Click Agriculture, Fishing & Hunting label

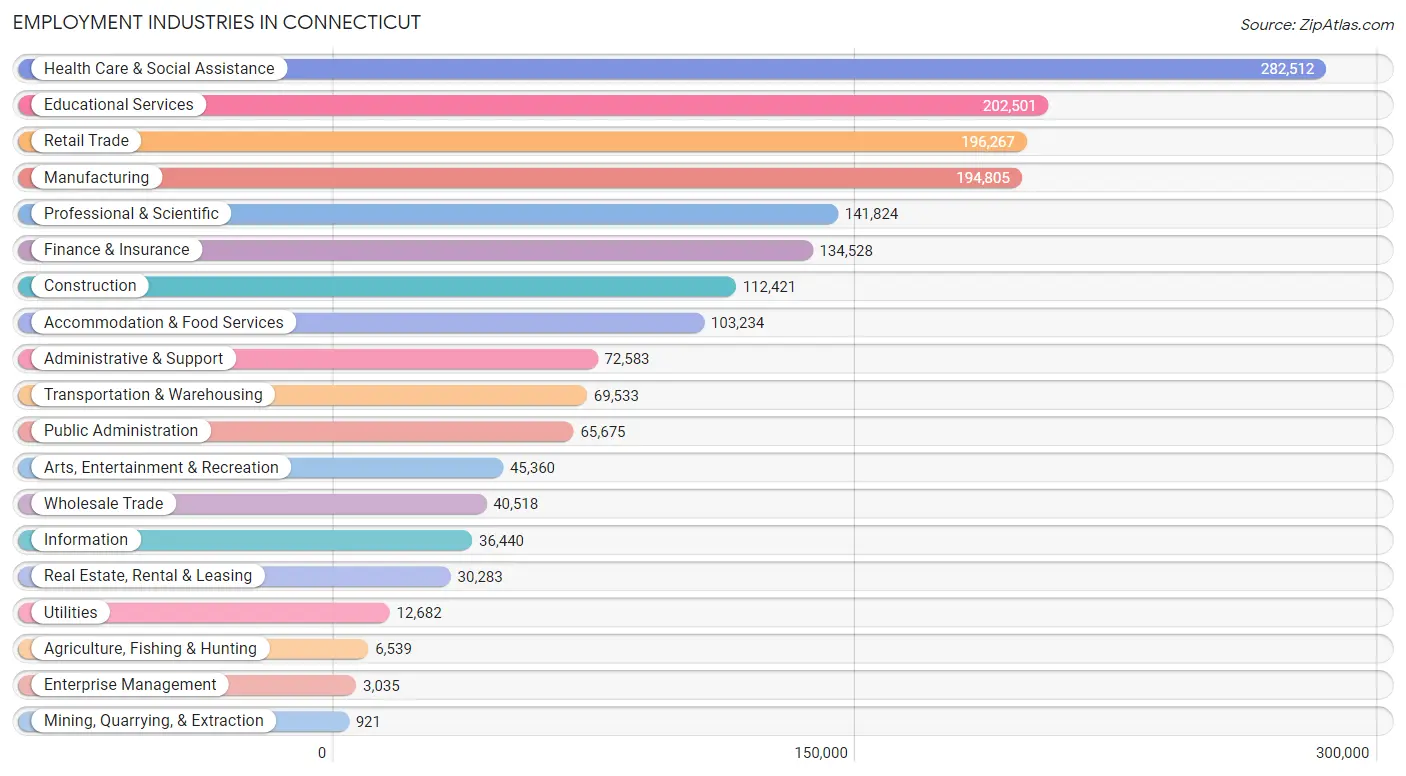tap(150, 649)
